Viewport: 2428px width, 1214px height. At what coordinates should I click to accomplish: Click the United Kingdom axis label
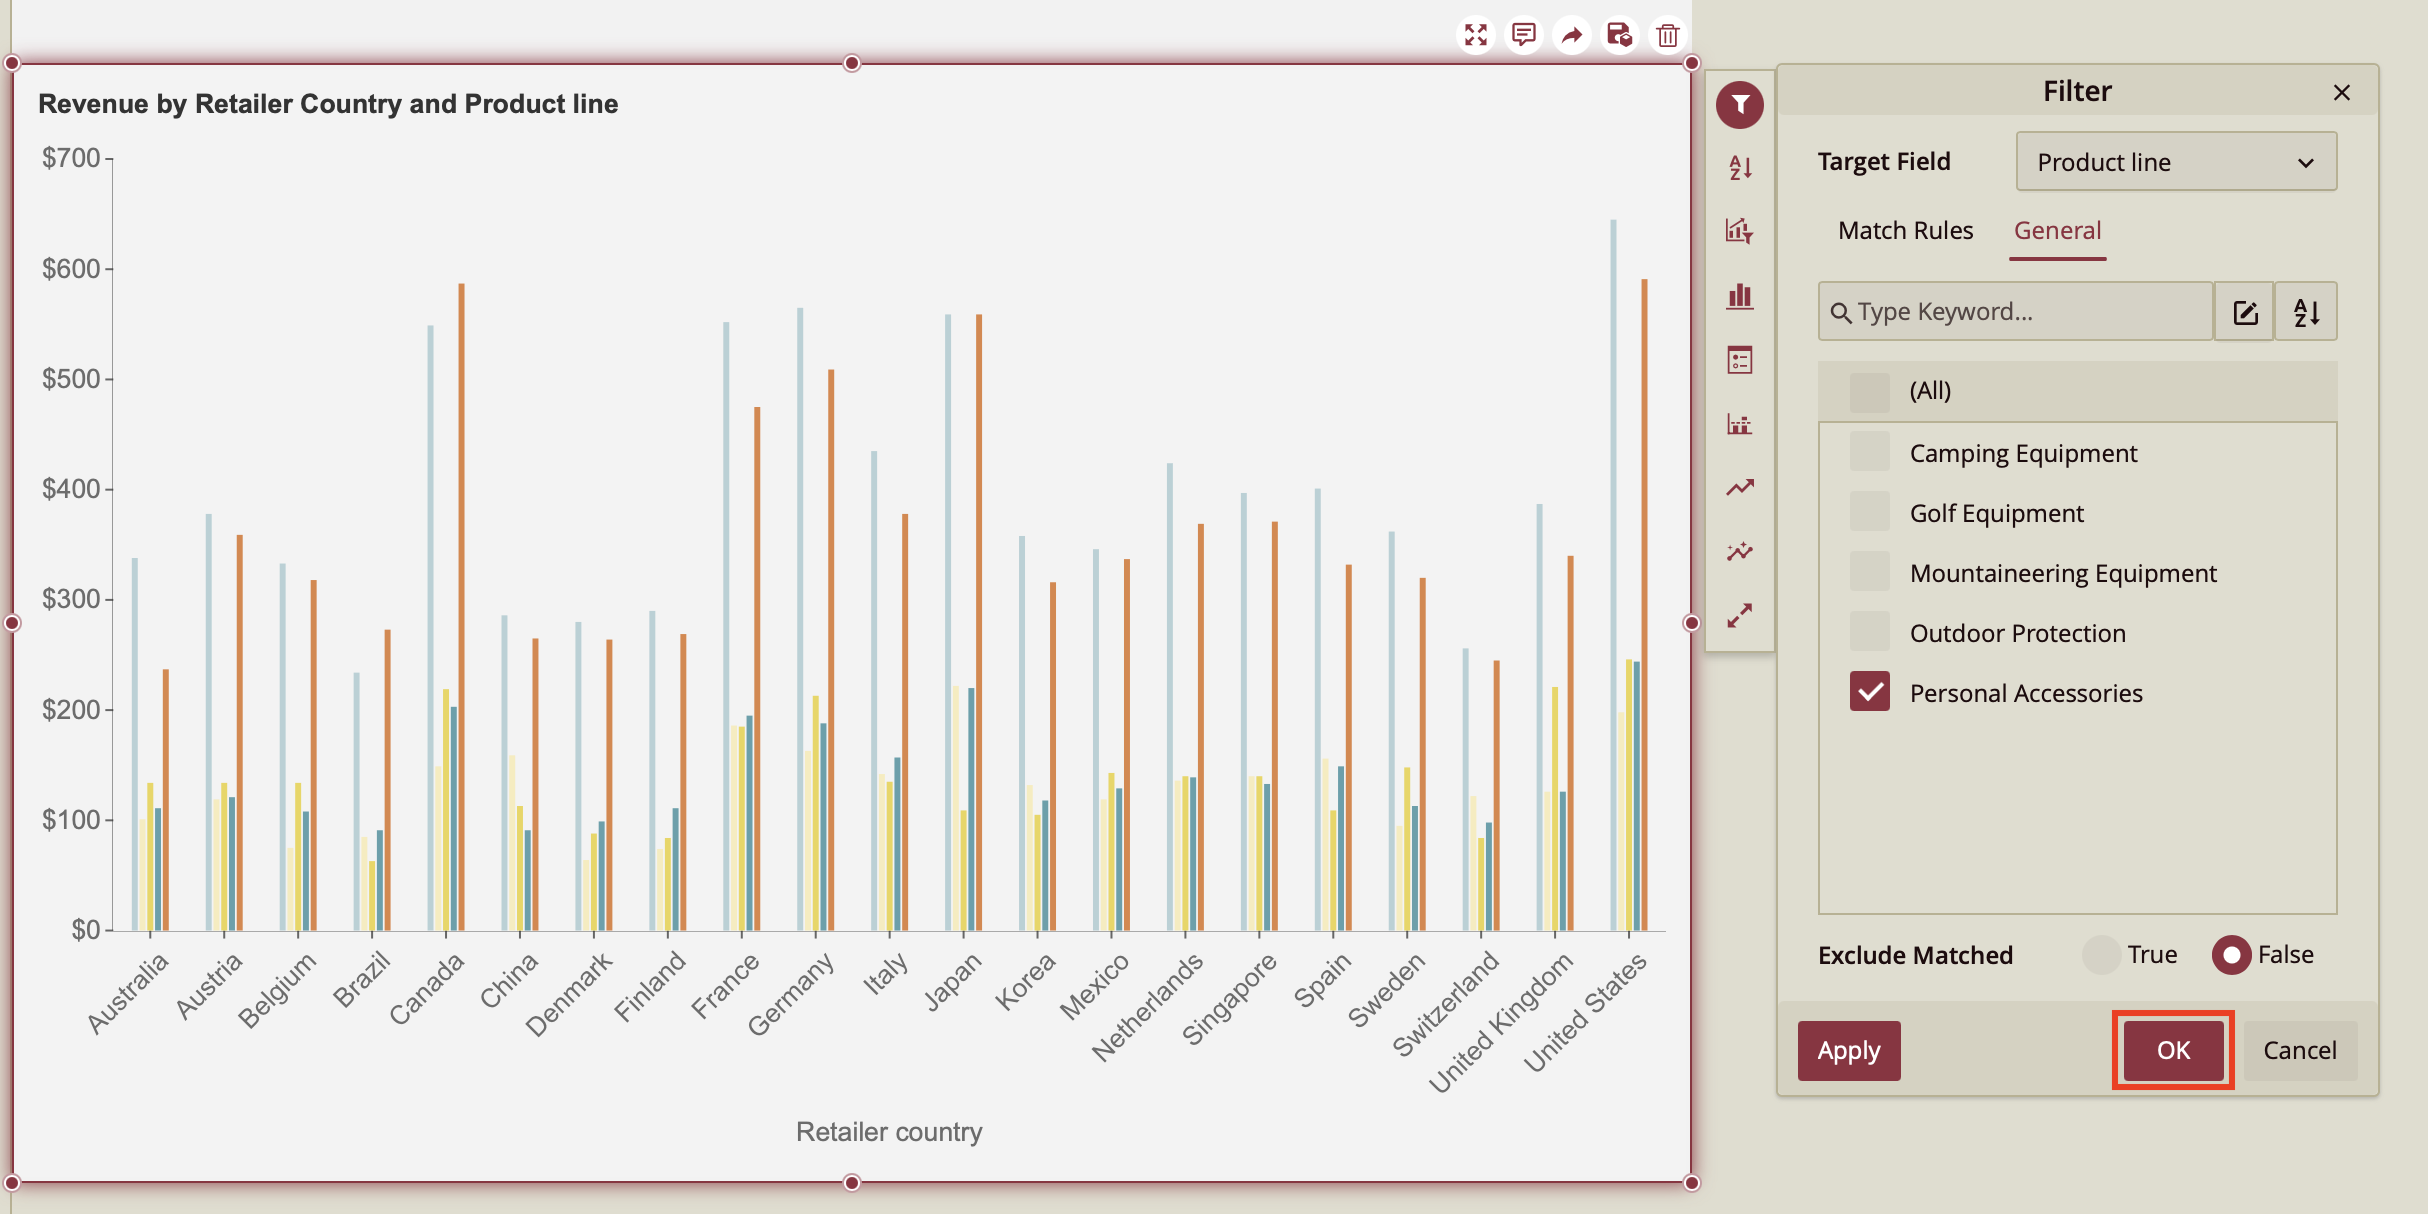click(1502, 1022)
